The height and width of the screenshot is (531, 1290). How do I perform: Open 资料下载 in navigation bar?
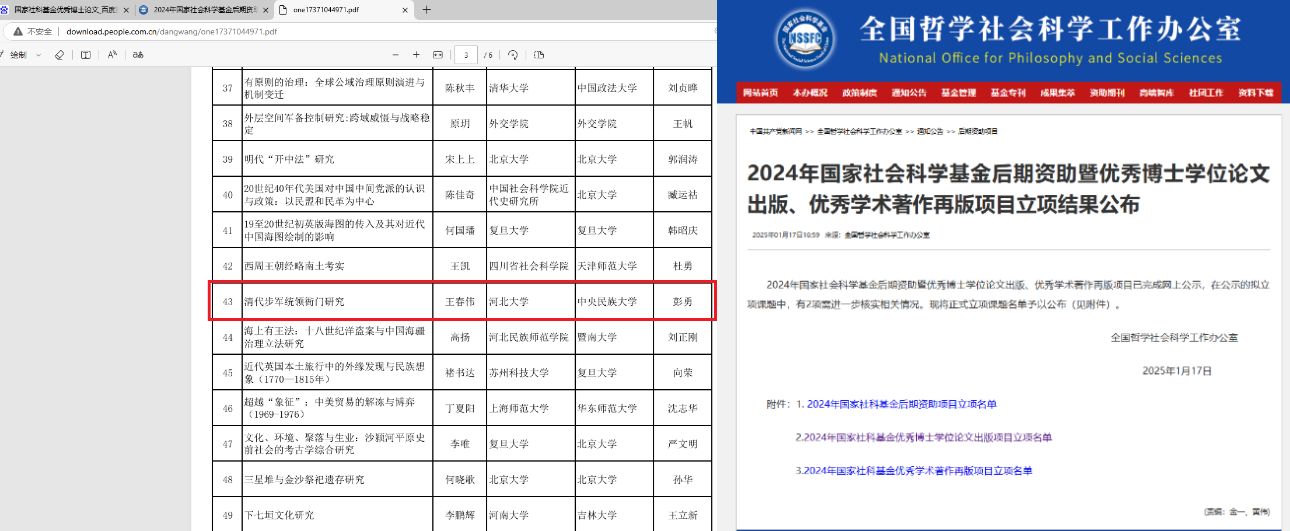coord(1255,93)
